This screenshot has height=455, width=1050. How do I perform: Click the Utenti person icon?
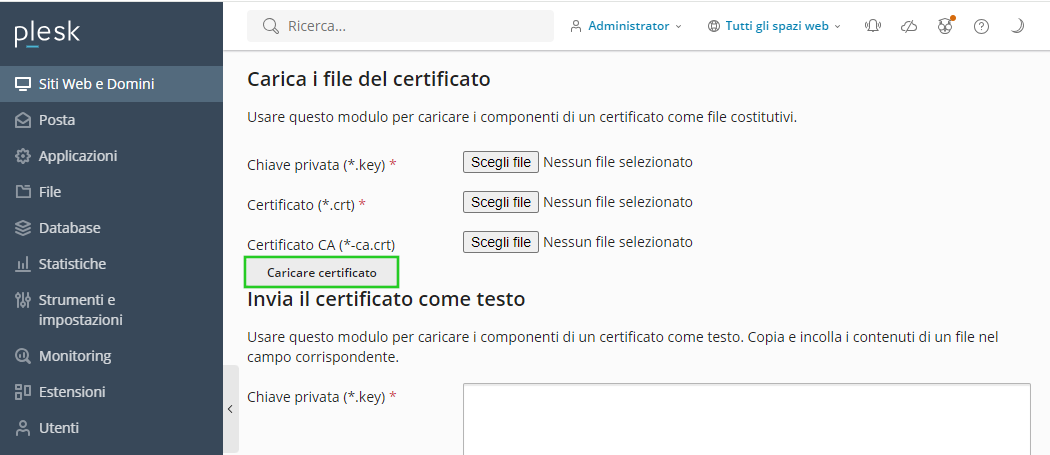pos(23,428)
